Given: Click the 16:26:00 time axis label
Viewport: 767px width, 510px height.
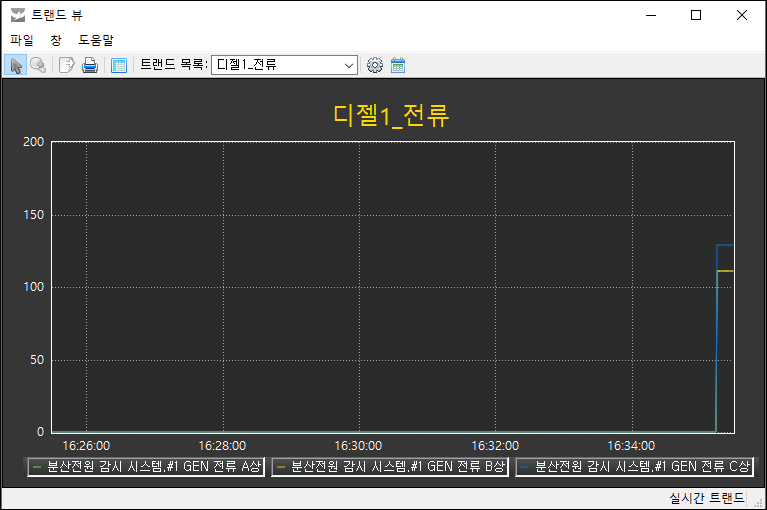Looking at the screenshot, I should (86, 445).
